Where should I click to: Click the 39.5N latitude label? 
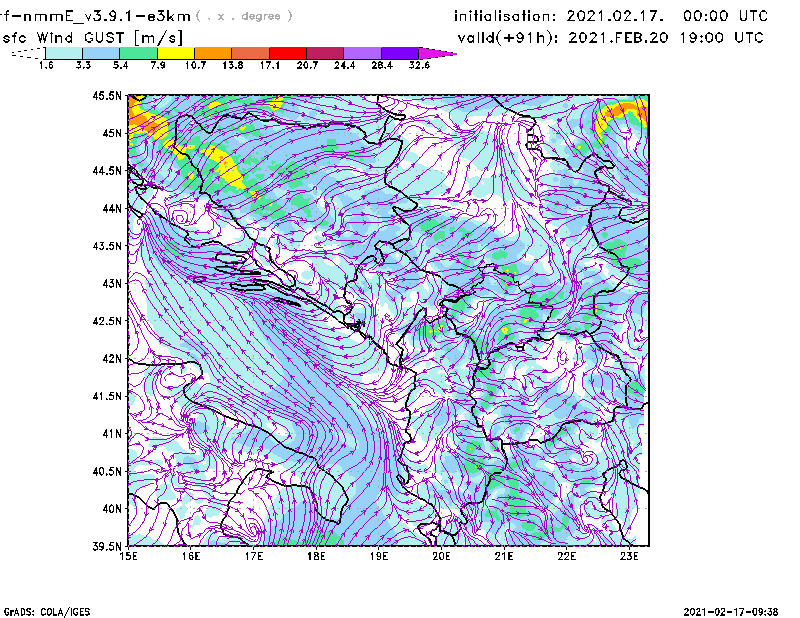click(107, 547)
